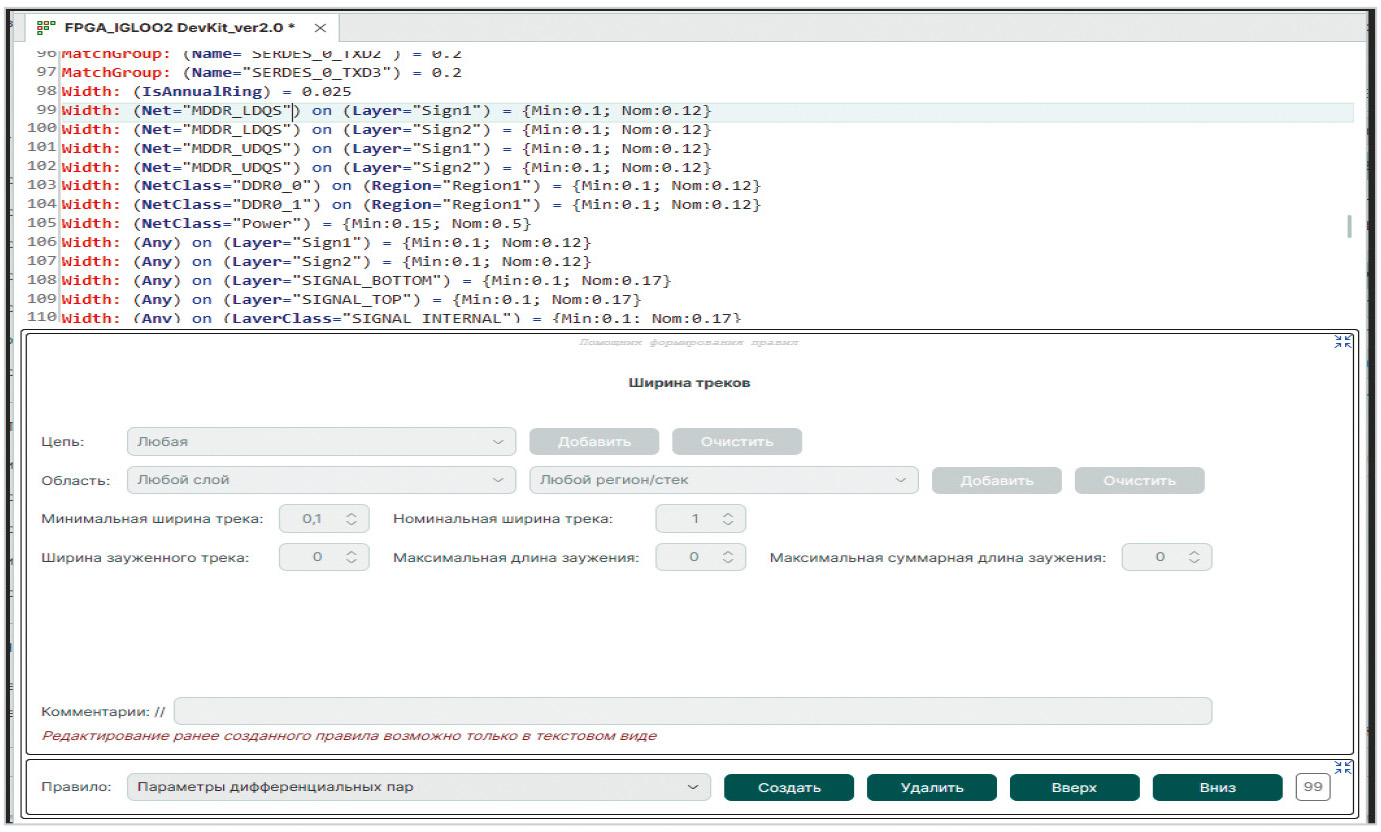Click line 109 SIGNAL_TOP layer rule
Image resolution: width=1381 pixels, height=832 pixels.
pyautogui.click(x=351, y=299)
